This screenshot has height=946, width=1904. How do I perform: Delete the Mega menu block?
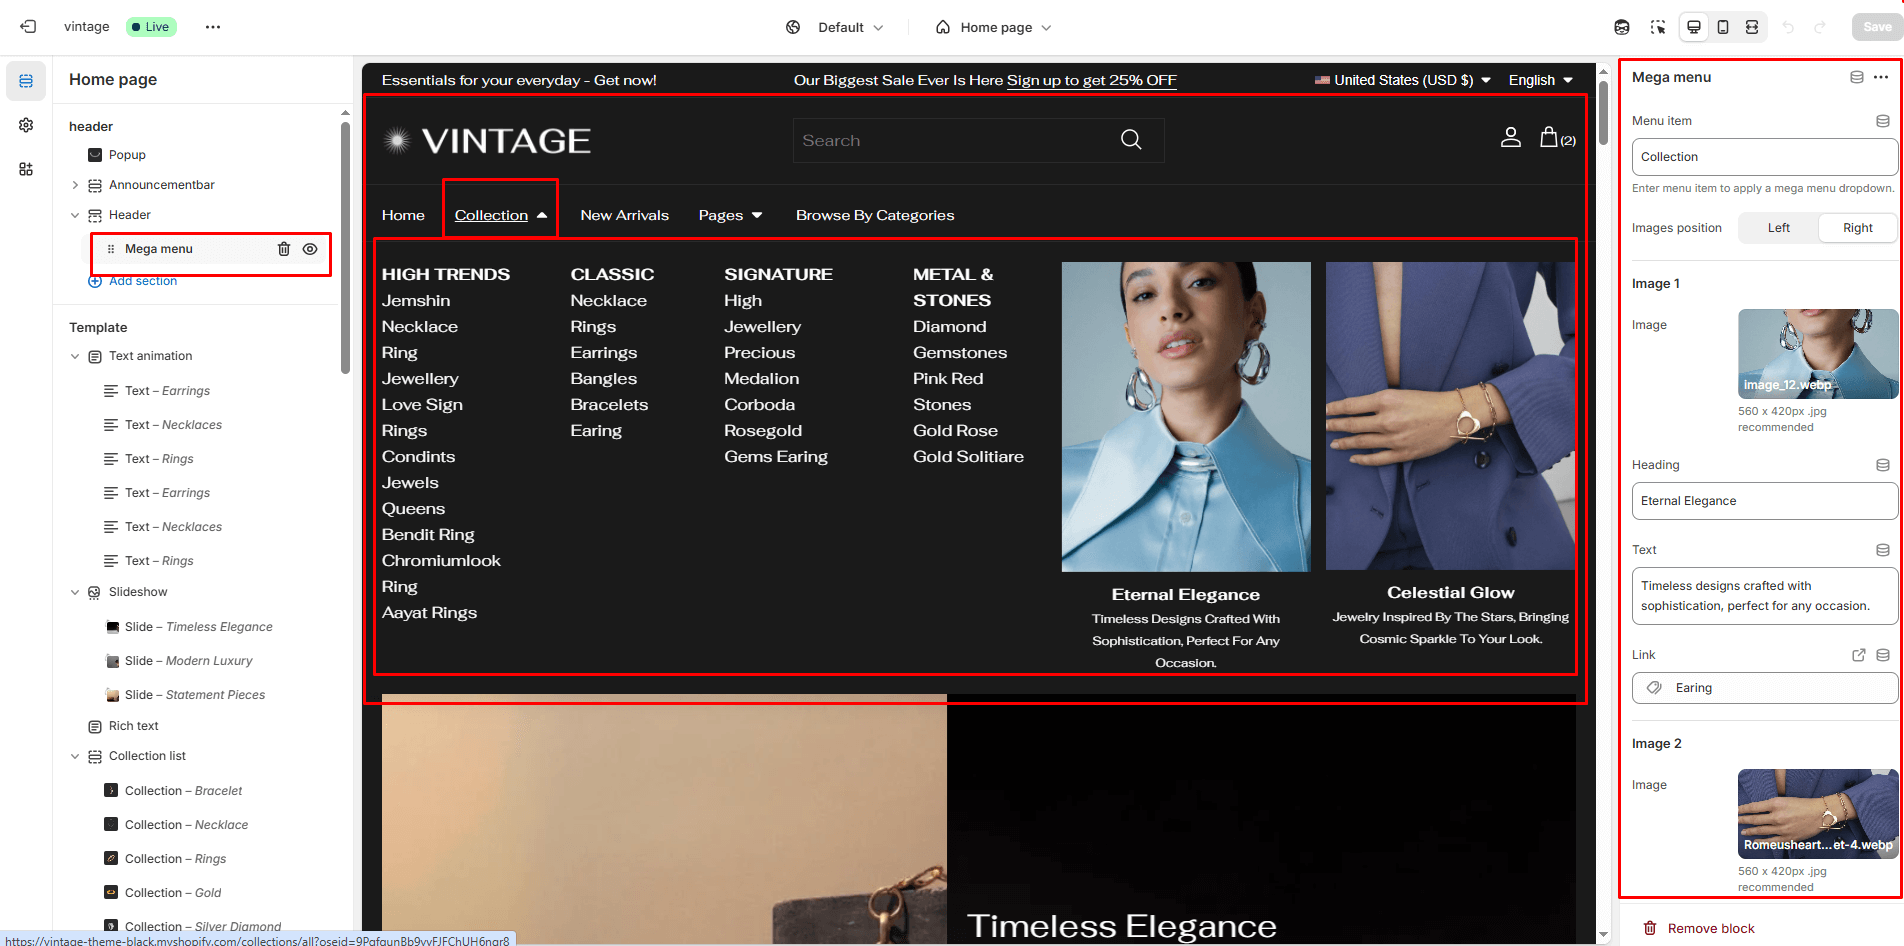pyautogui.click(x=284, y=249)
